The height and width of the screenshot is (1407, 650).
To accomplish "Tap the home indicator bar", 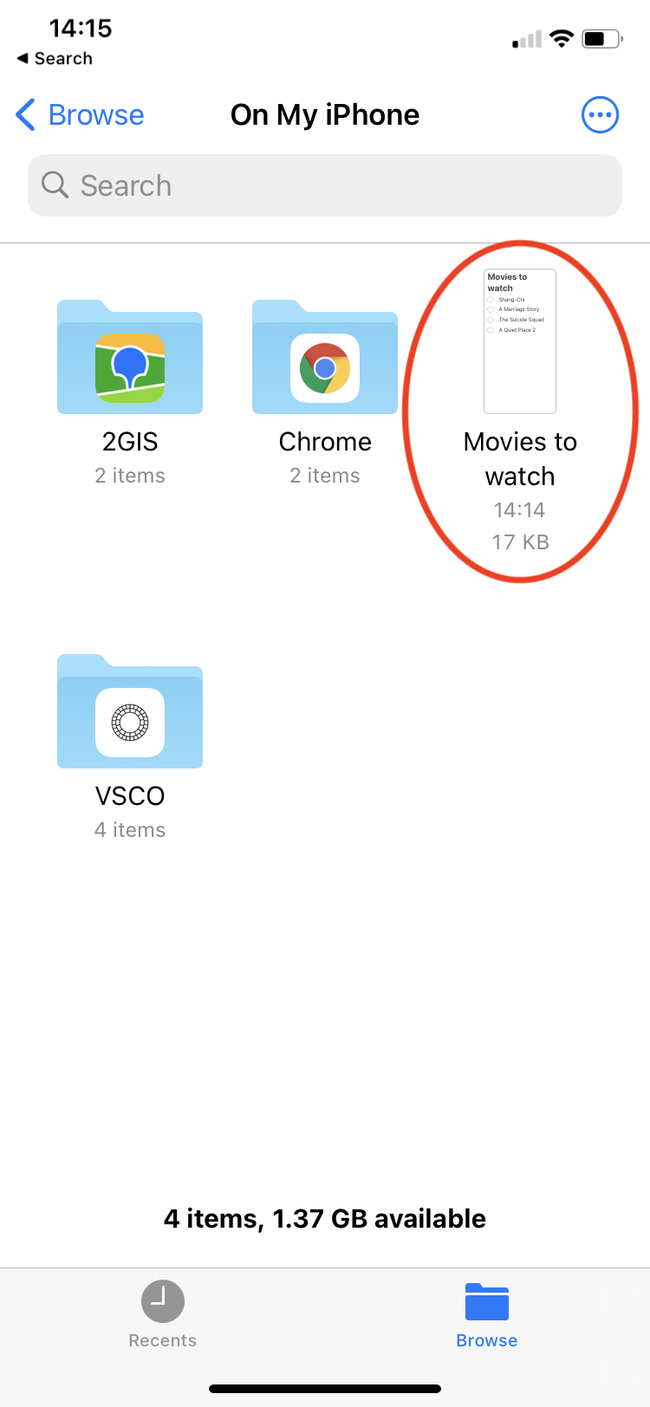I will 325,1389.
